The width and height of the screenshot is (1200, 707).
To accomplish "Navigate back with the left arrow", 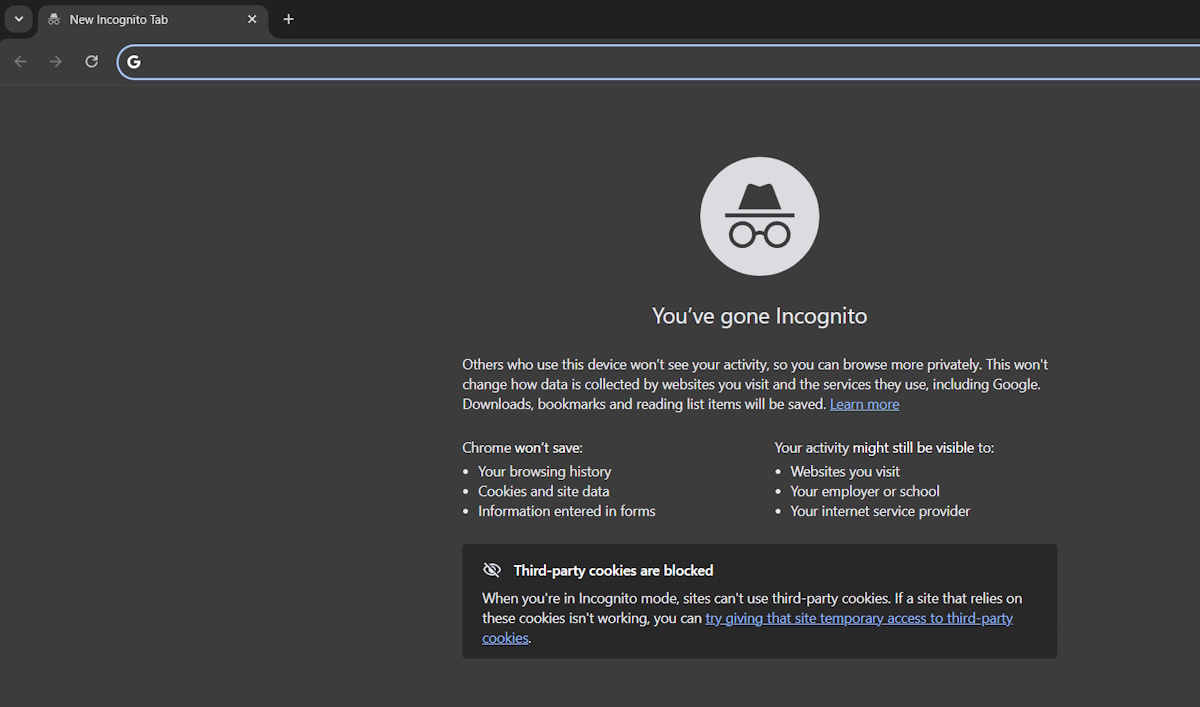I will click(x=20, y=61).
